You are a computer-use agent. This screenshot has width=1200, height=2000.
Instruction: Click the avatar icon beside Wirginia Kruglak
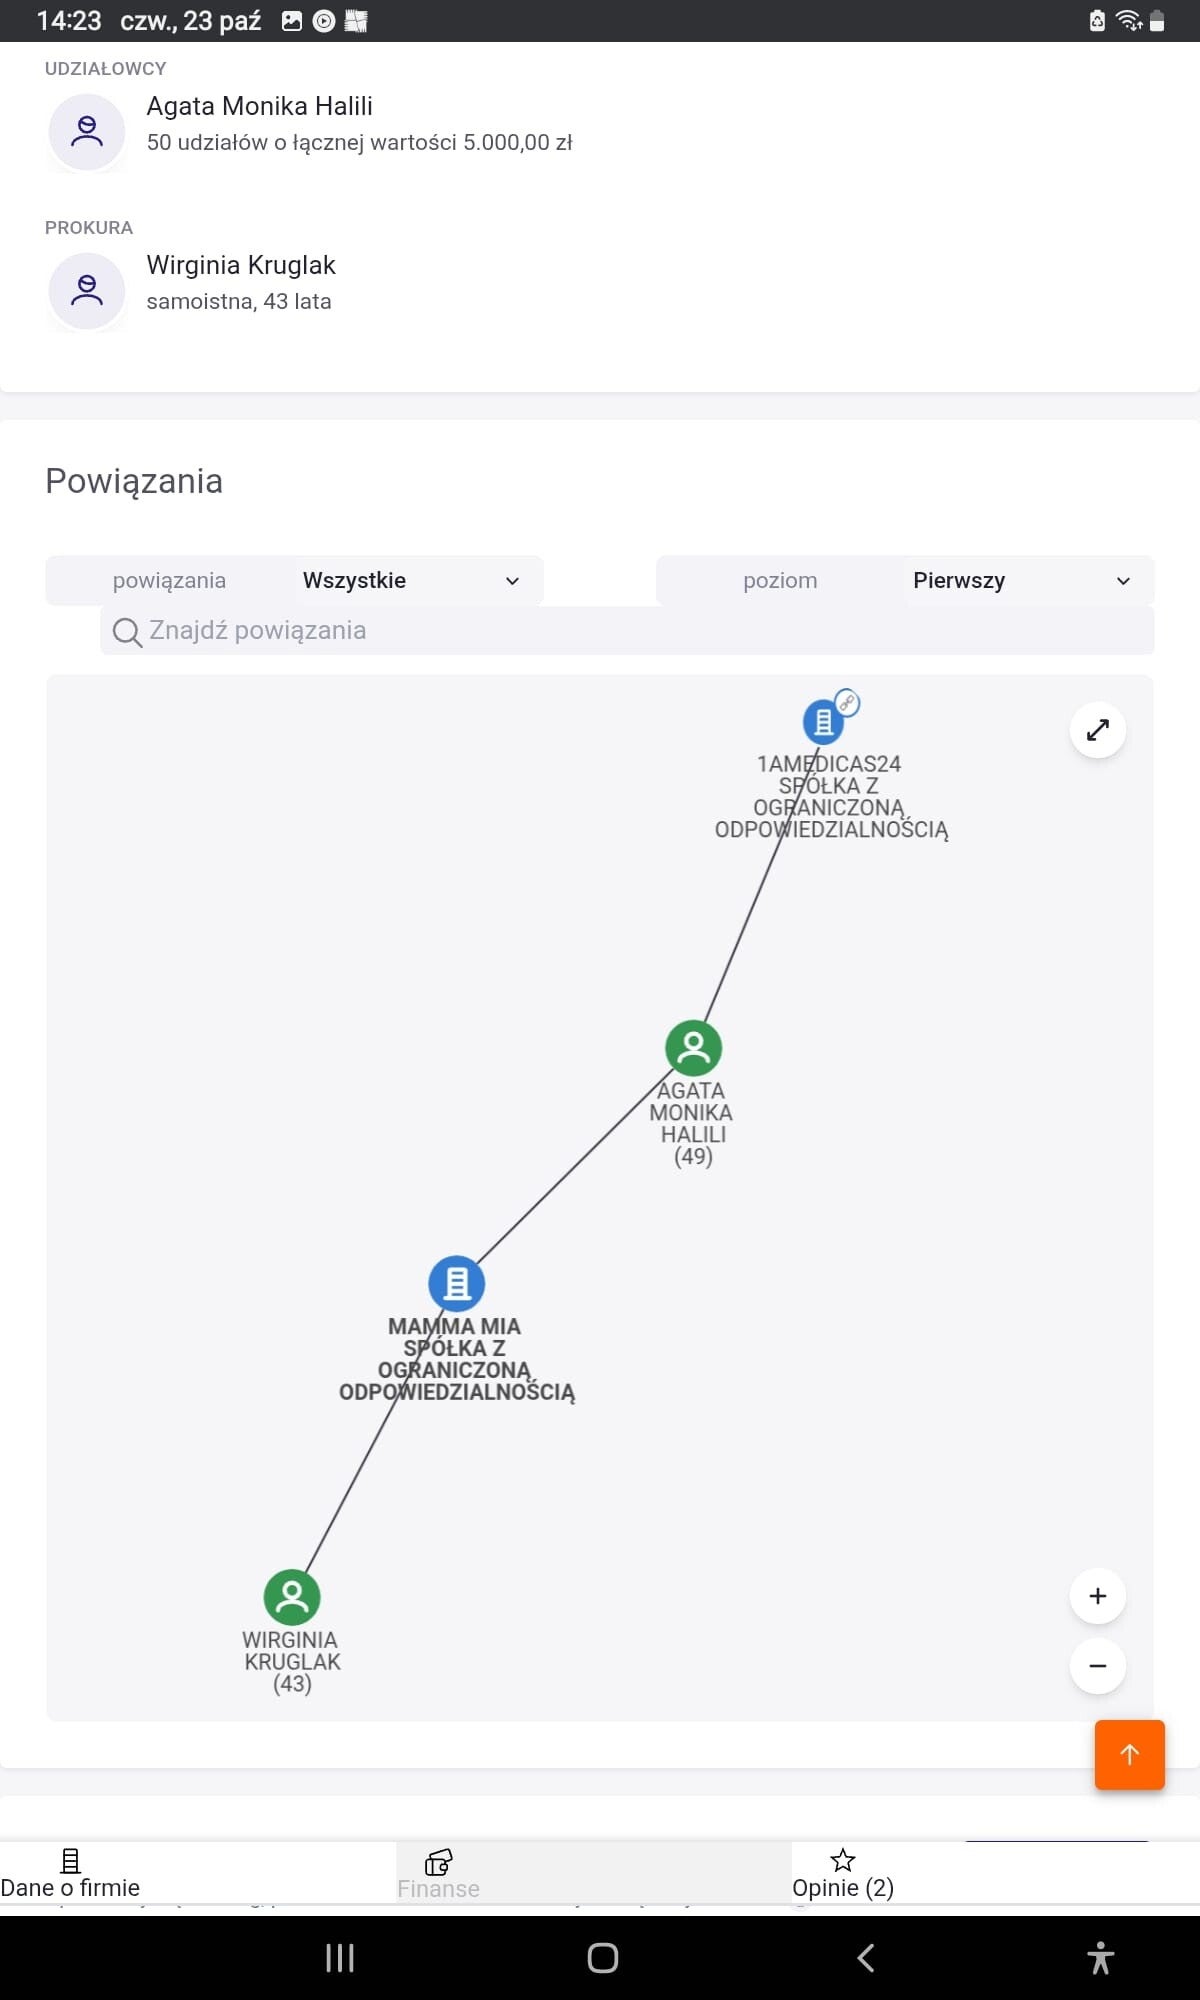(87, 290)
